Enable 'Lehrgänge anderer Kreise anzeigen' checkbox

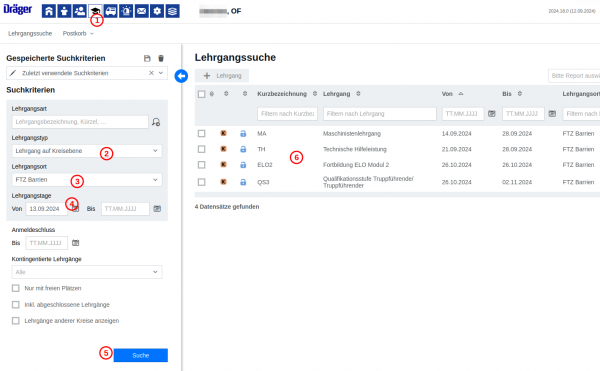click(x=16, y=321)
